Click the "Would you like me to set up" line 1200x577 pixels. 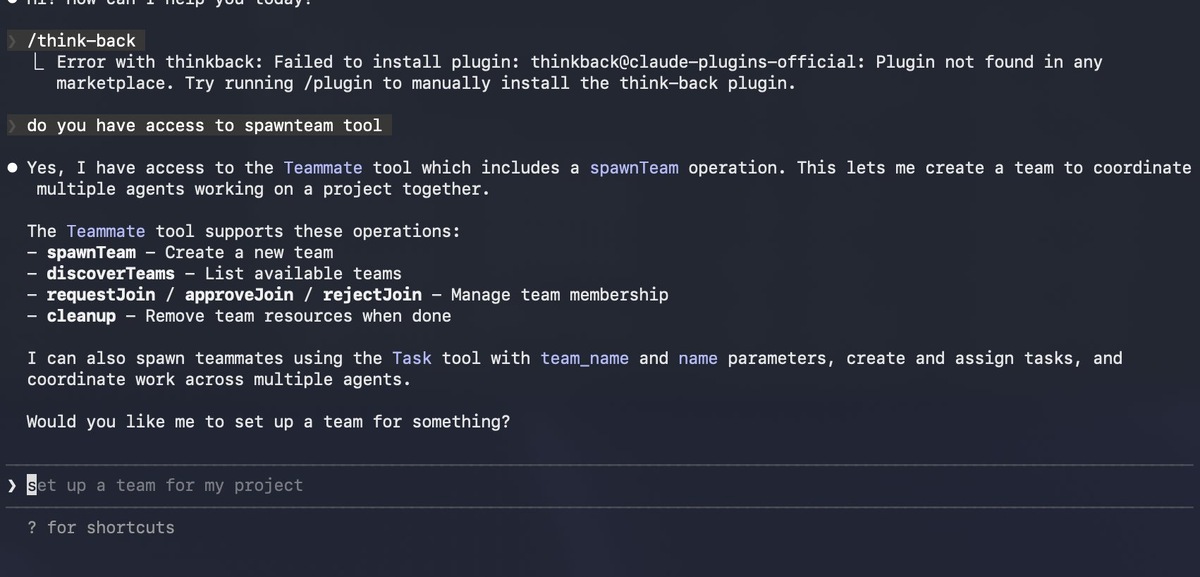pos(268,422)
